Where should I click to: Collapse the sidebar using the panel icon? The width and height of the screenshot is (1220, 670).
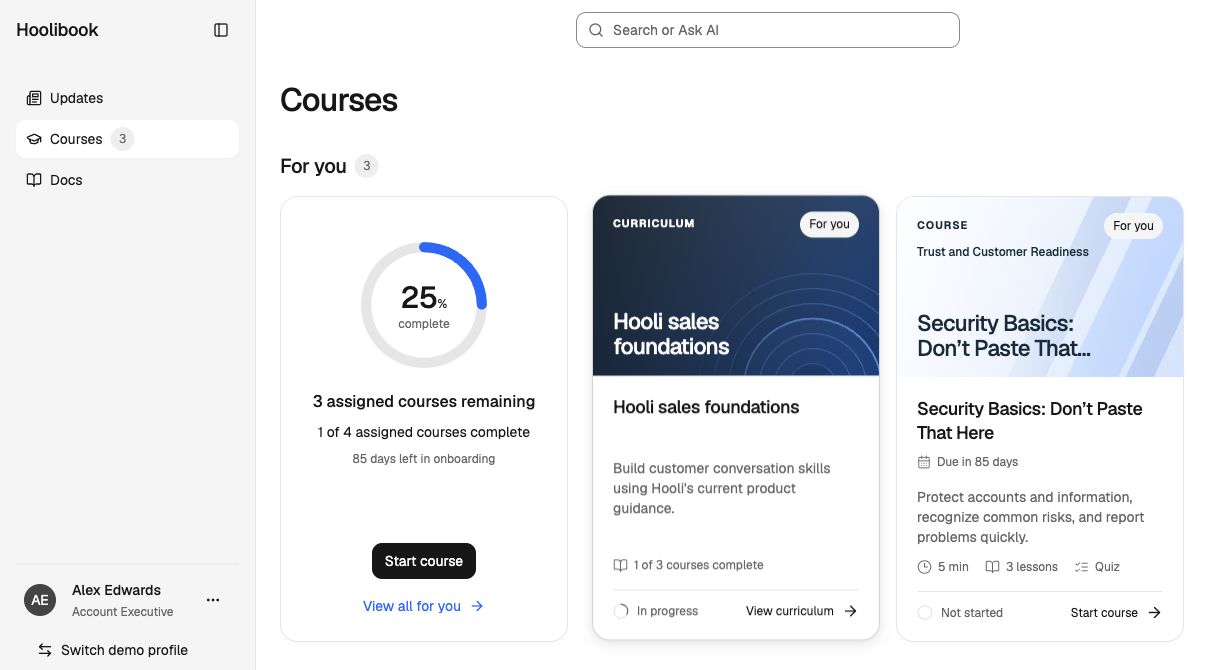point(221,30)
